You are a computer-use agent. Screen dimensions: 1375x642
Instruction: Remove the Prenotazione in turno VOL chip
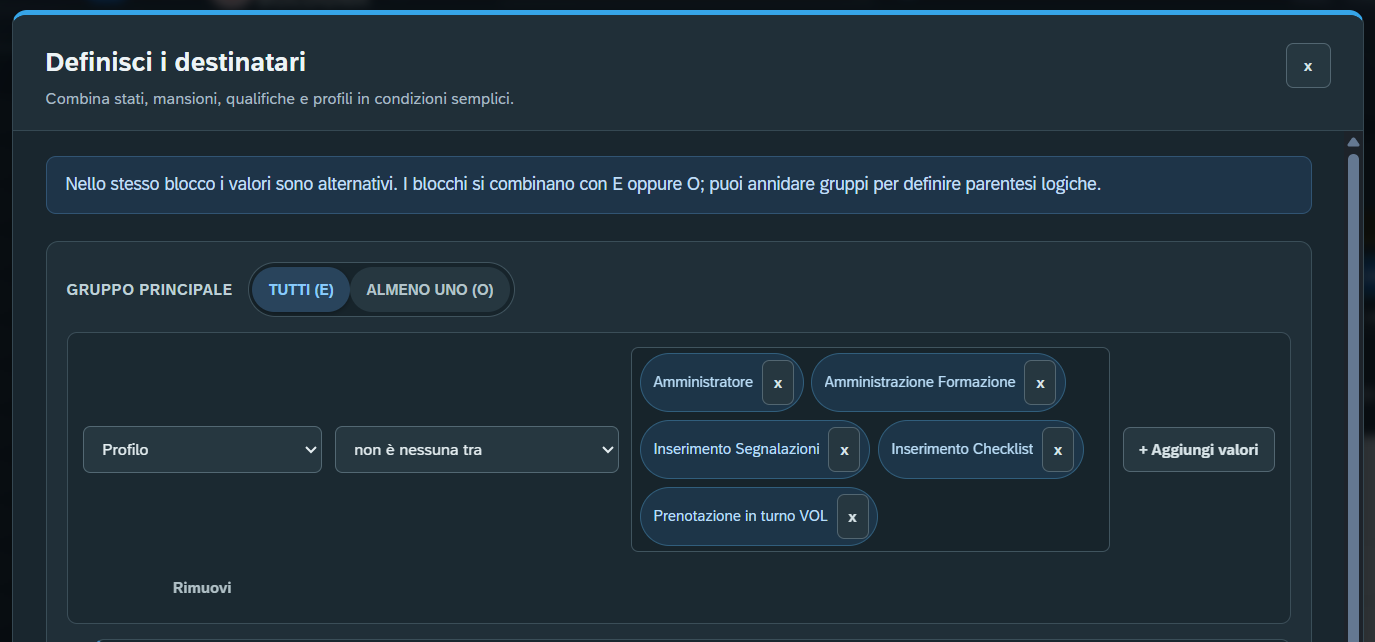852,517
